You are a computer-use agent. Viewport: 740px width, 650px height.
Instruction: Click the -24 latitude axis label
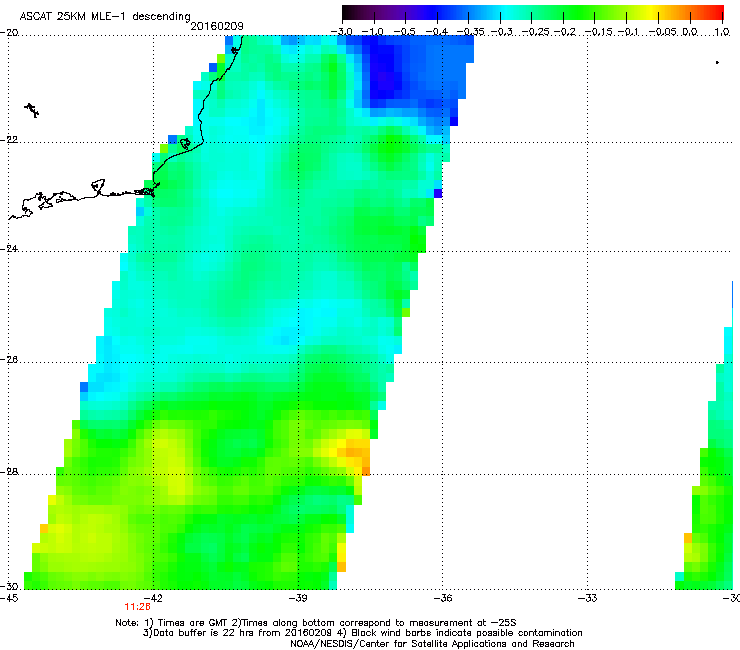click(9, 248)
